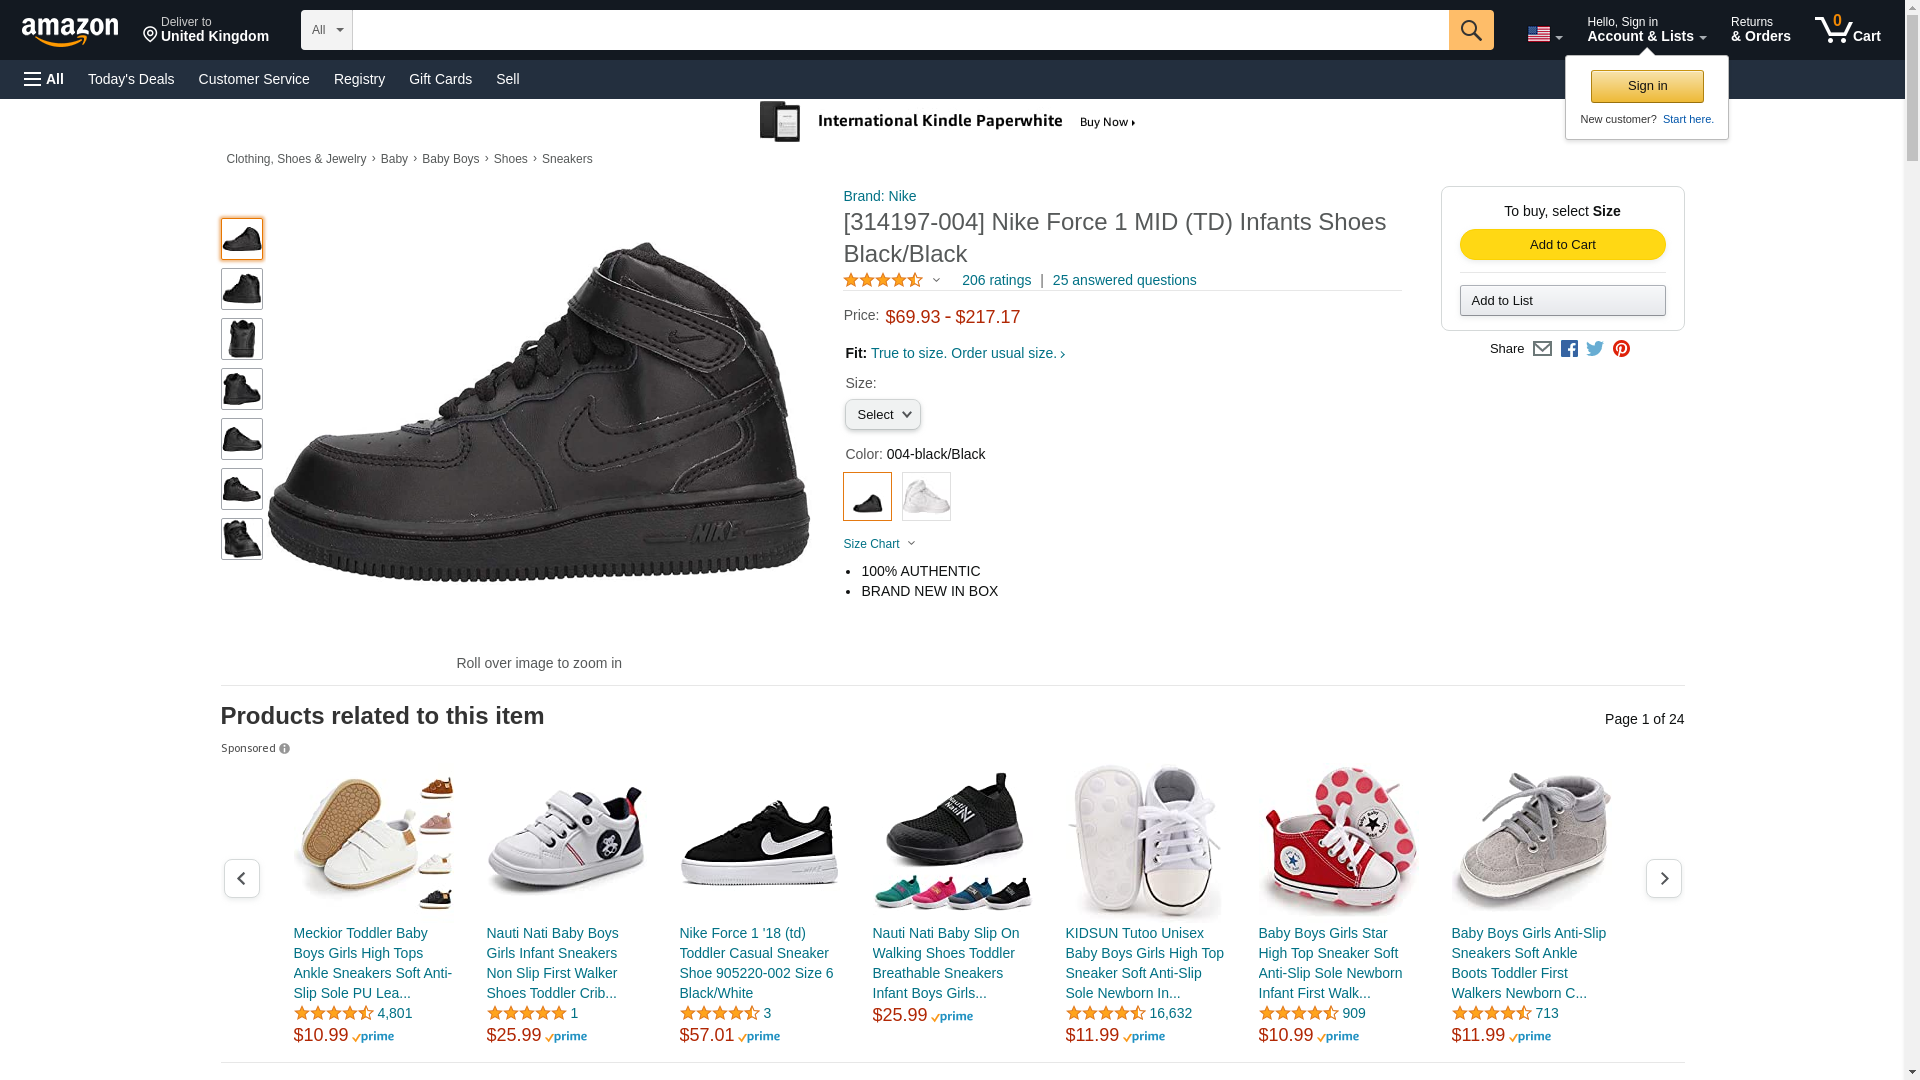The width and height of the screenshot is (1920, 1080).
Task: Select the third shoe thumbnail image
Action: pos(242,339)
